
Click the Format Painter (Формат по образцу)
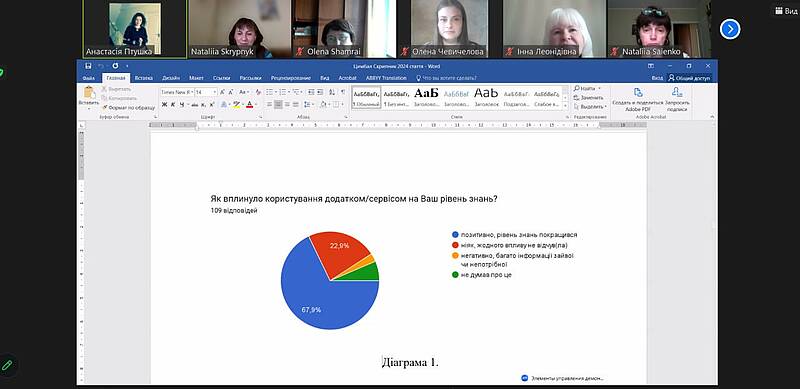pyautogui.click(x=128, y=108)
